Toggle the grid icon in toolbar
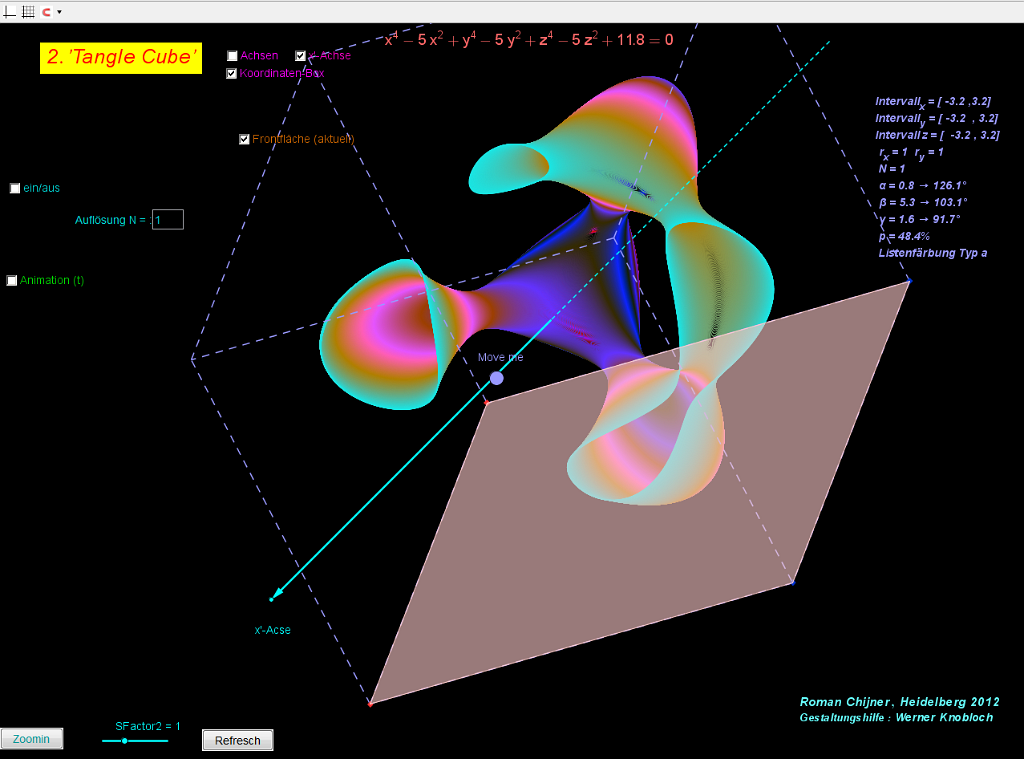The image size is (1024, 759). [28, 11]
